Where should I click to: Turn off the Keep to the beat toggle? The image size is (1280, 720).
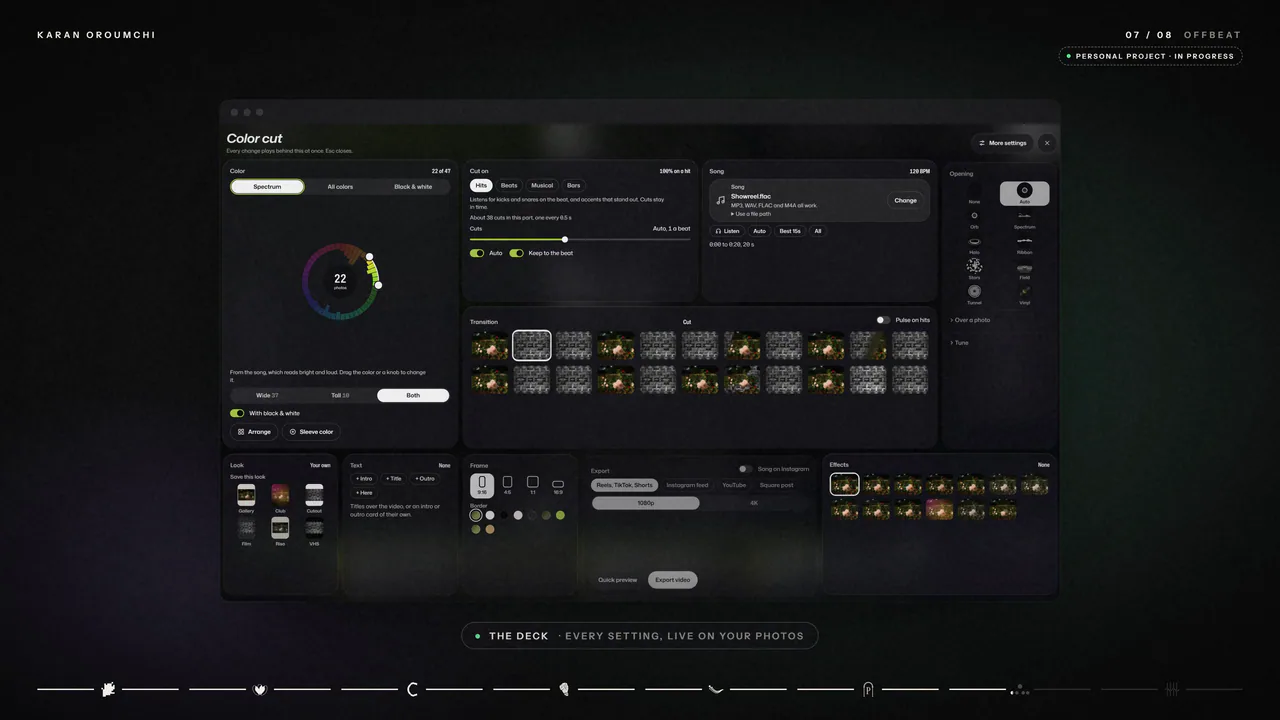point(516,253)
